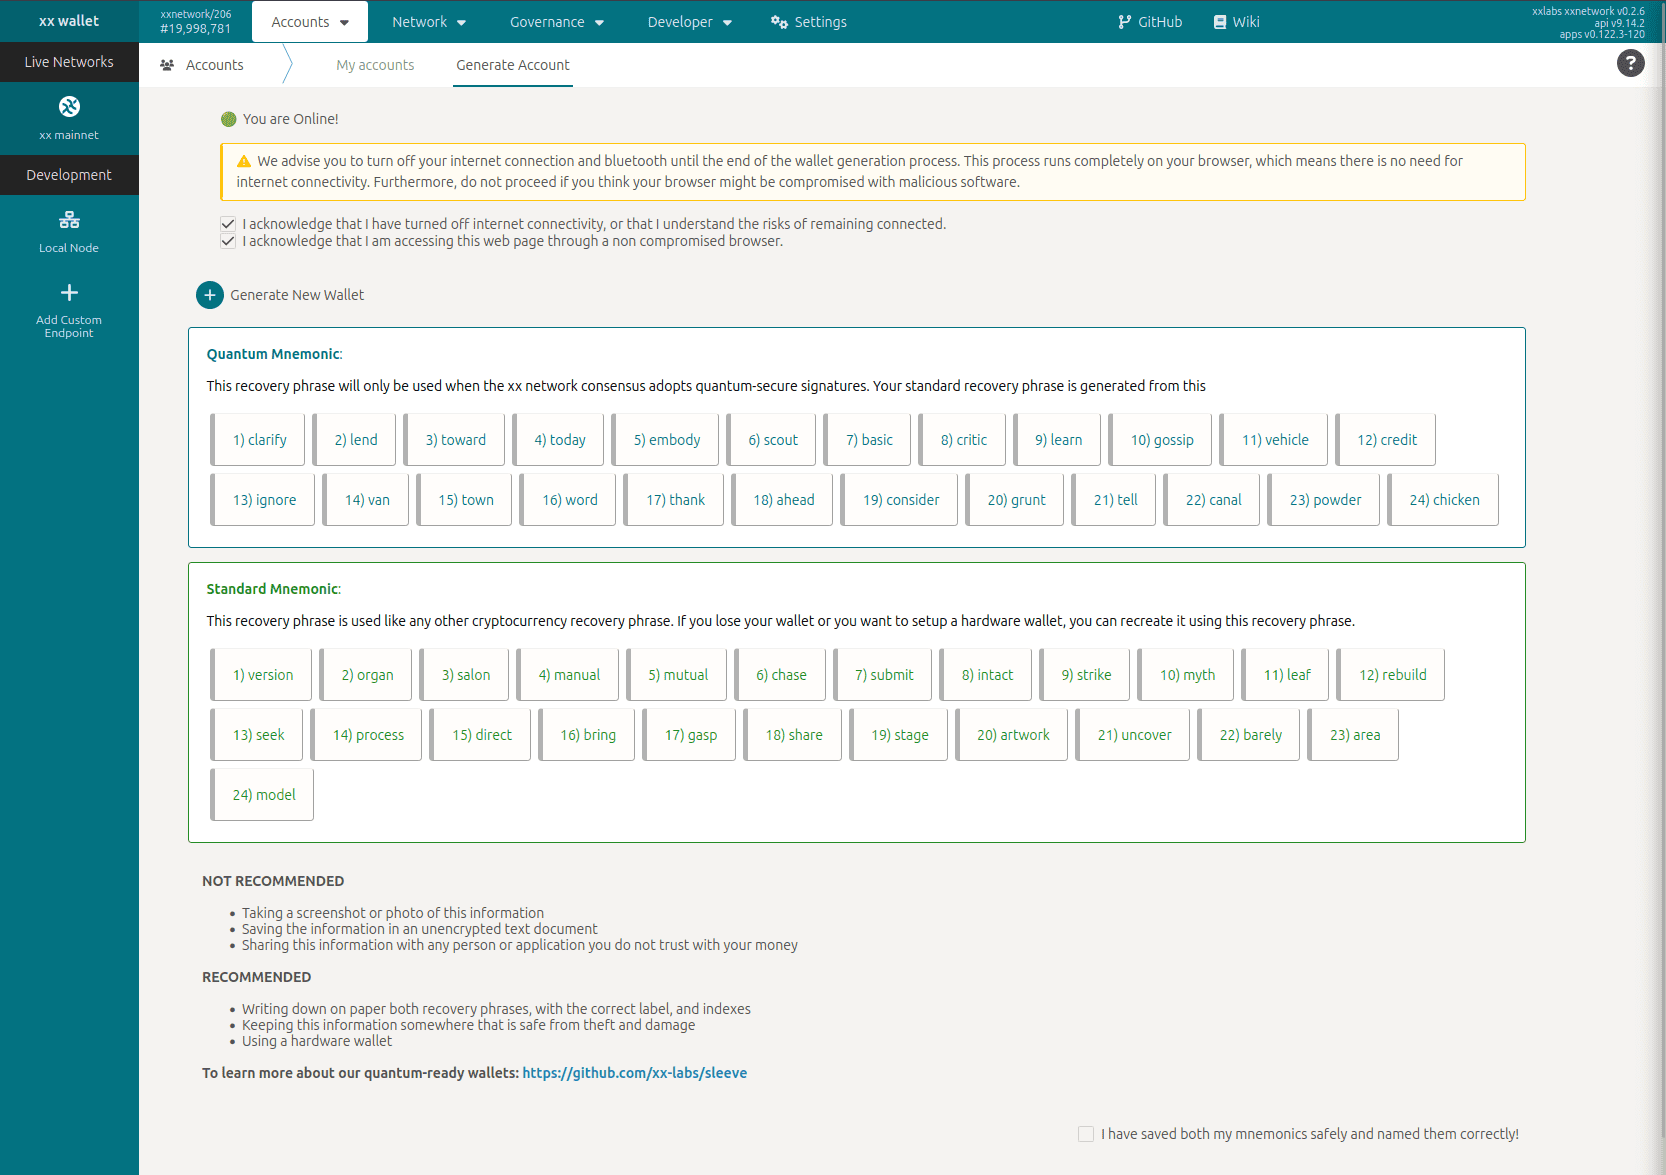Open the xx-labs sleeve GitHub link
1666x1175 pixels.
(x=634, y=1073)
